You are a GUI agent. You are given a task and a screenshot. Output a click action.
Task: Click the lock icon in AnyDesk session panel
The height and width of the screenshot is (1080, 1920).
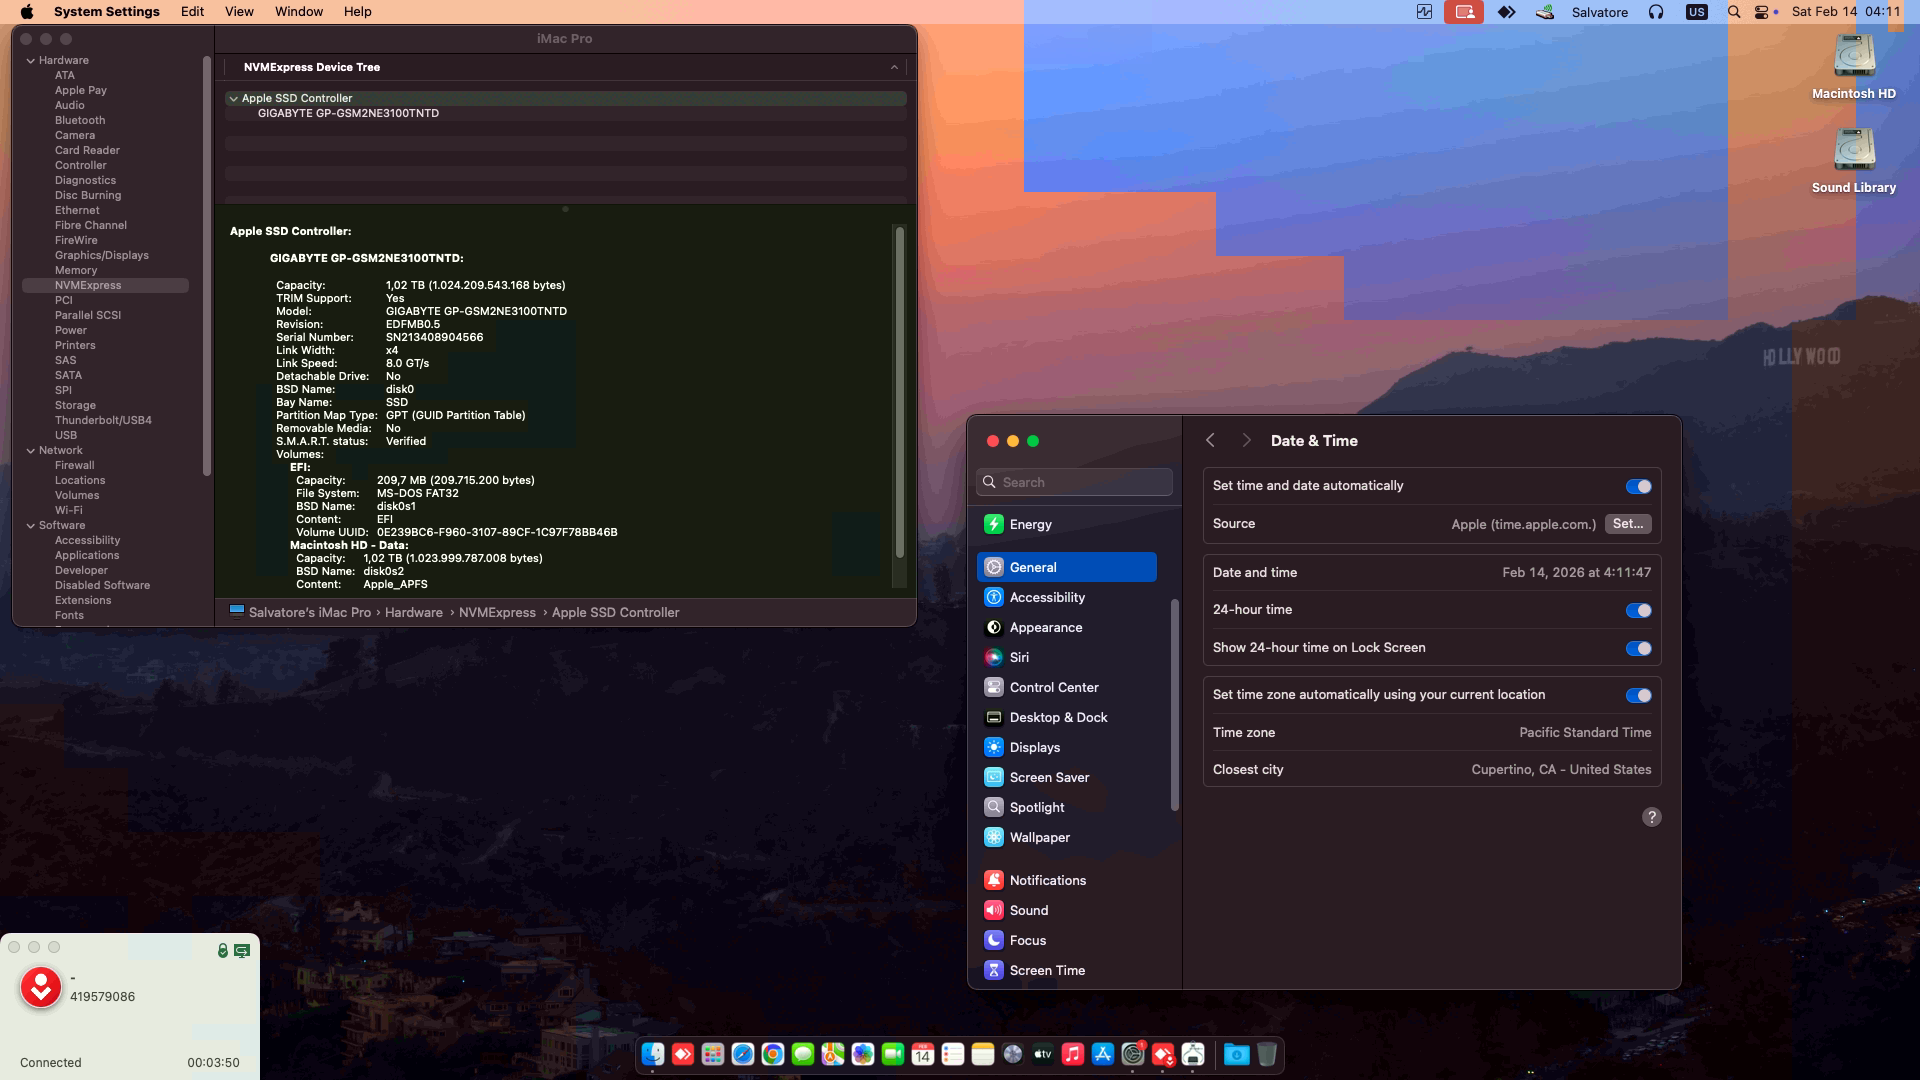223,951
